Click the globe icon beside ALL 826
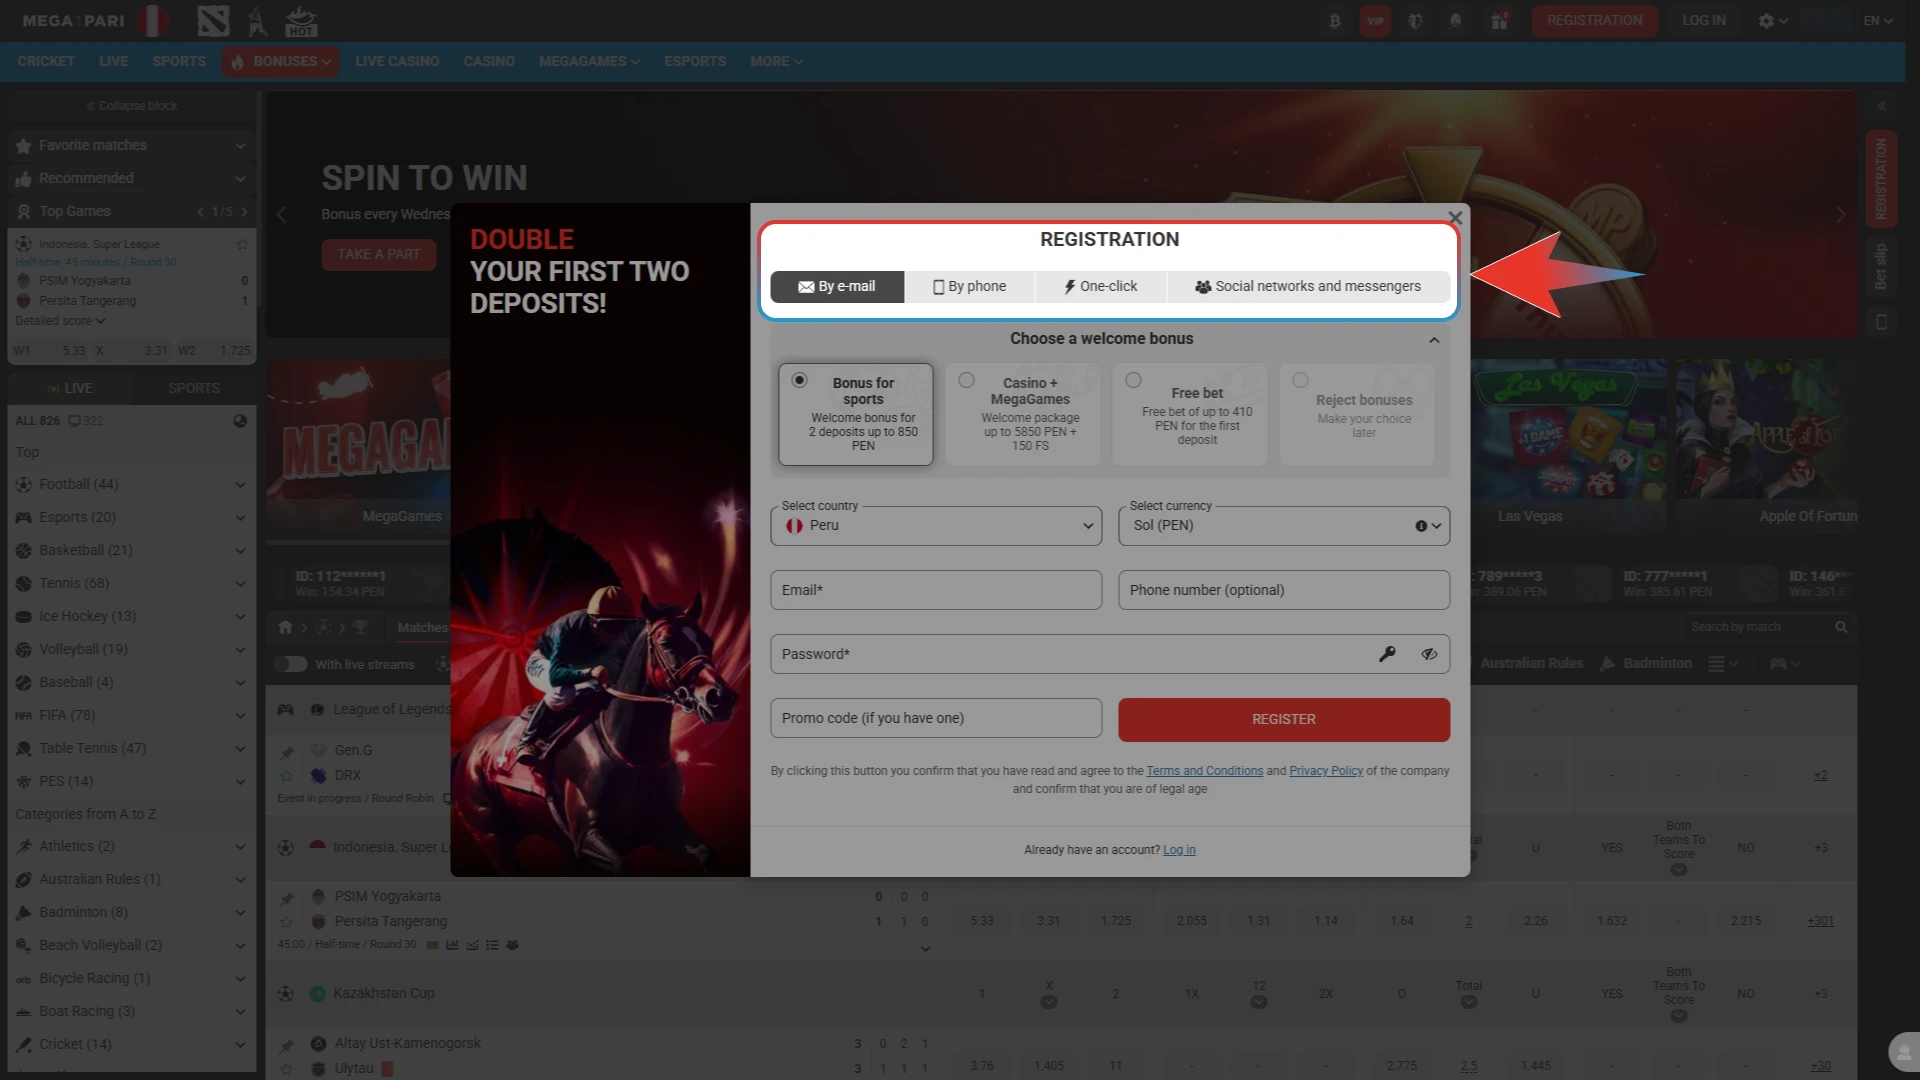Screen dimensions: 1920x1080 pyautogui.click(x=240, y=421)
